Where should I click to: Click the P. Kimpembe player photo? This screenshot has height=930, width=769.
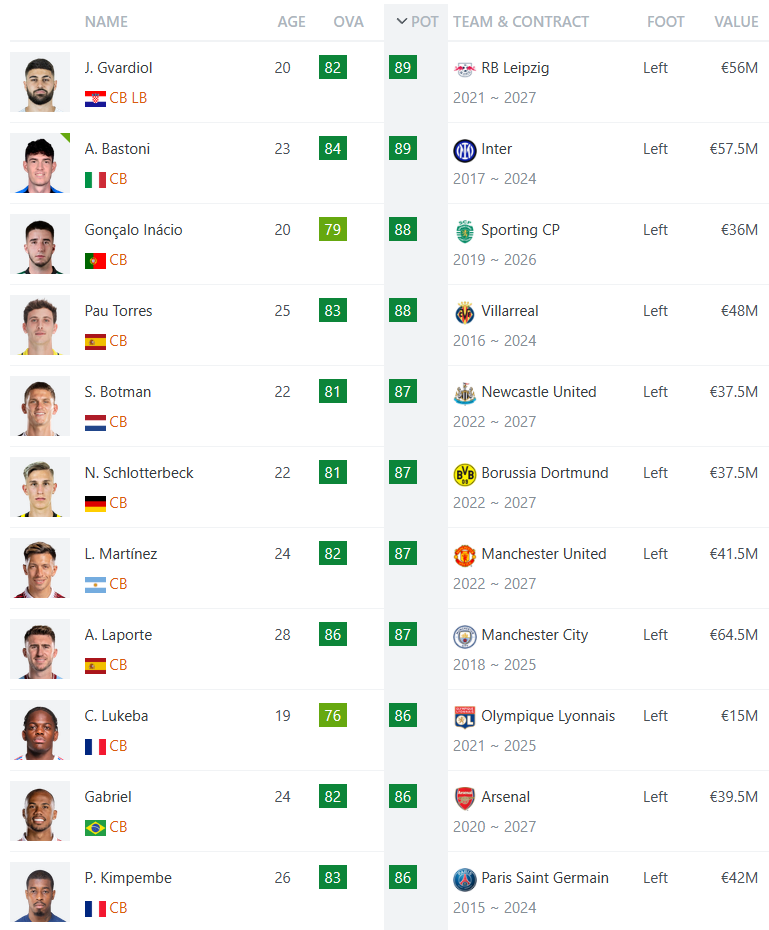(40, 892)
